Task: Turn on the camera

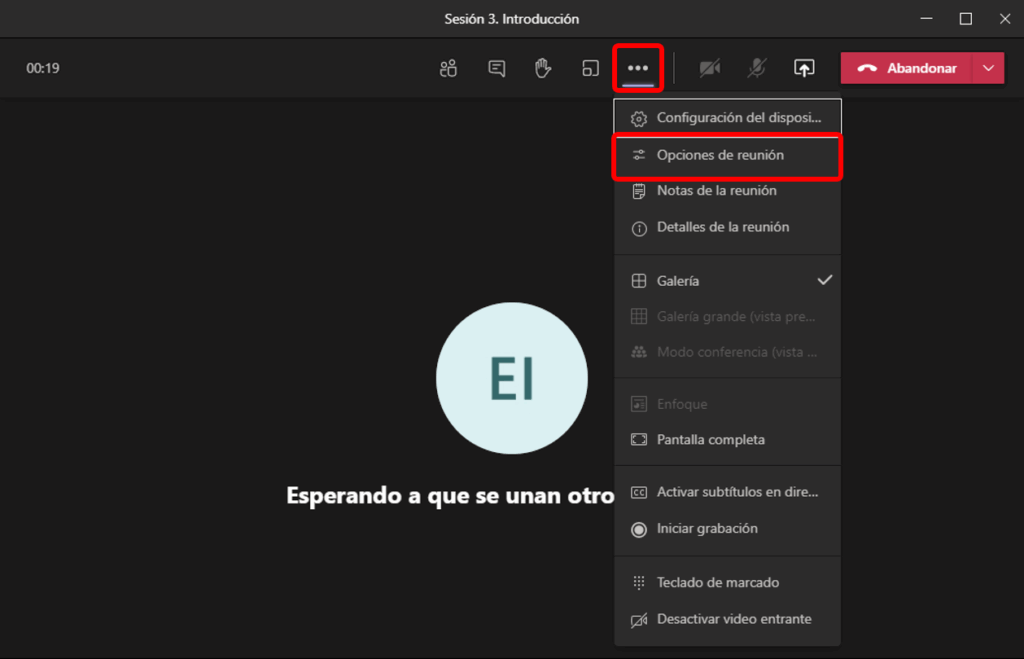Action: 710,68
